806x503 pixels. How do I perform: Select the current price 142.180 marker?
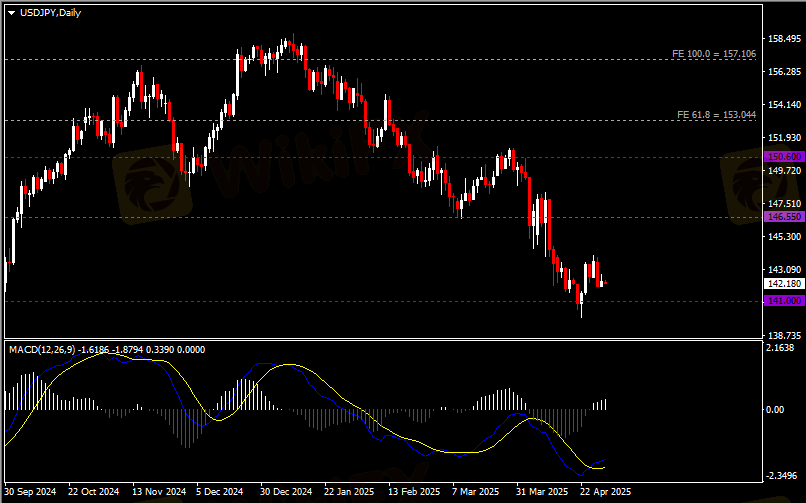click(x=783, y=284)
